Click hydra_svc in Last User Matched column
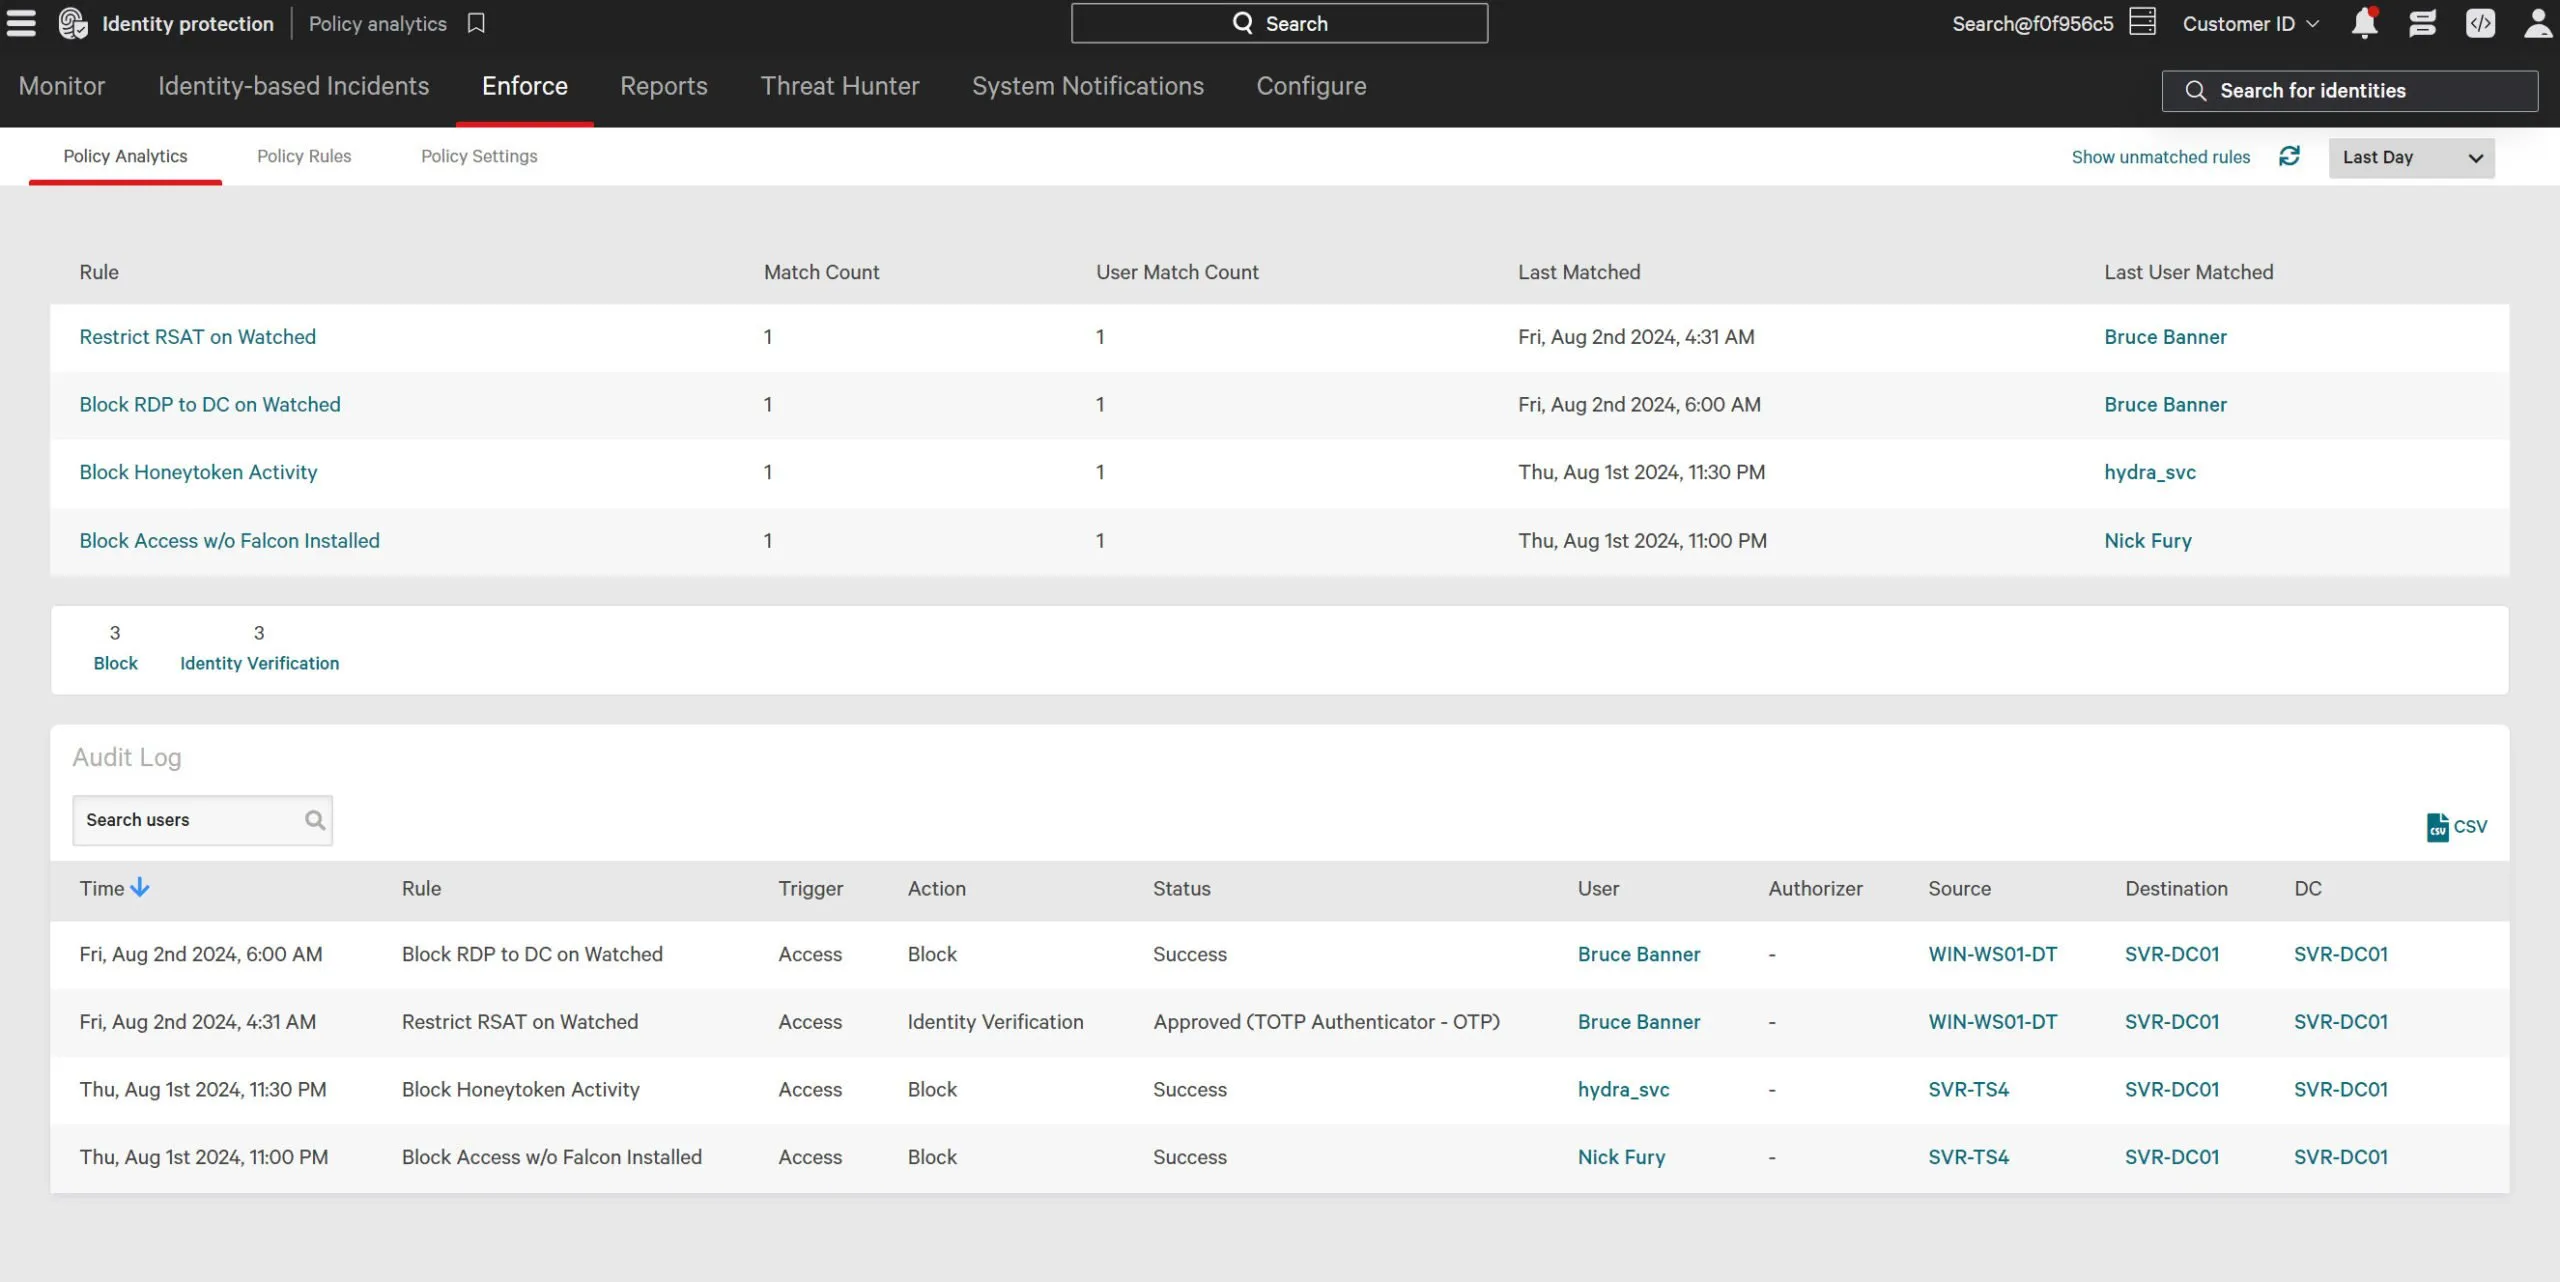 click(2150, 472)
